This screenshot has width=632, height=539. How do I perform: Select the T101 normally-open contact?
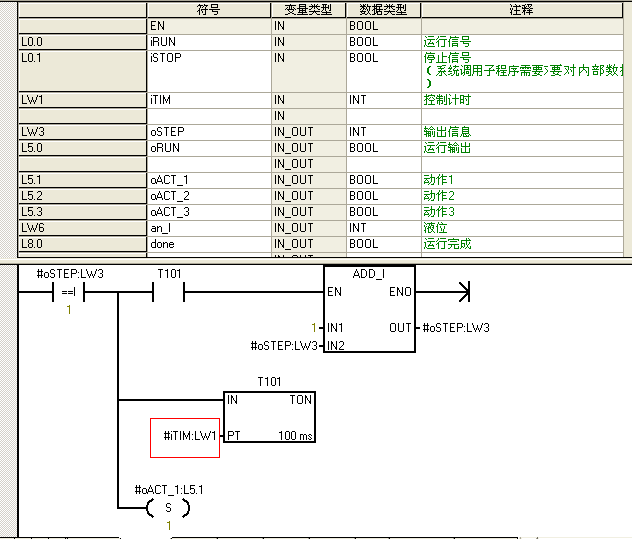click(x=168, y=292)
